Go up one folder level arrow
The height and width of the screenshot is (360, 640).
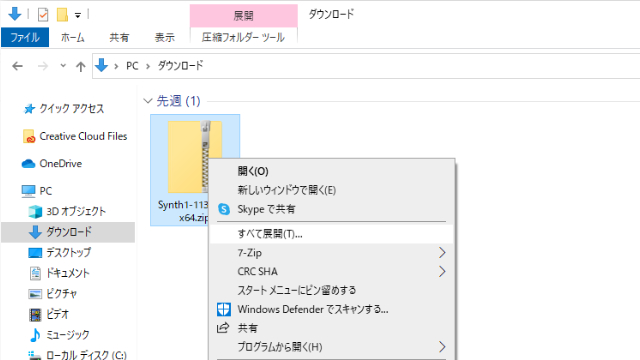(x=81, y=66)
